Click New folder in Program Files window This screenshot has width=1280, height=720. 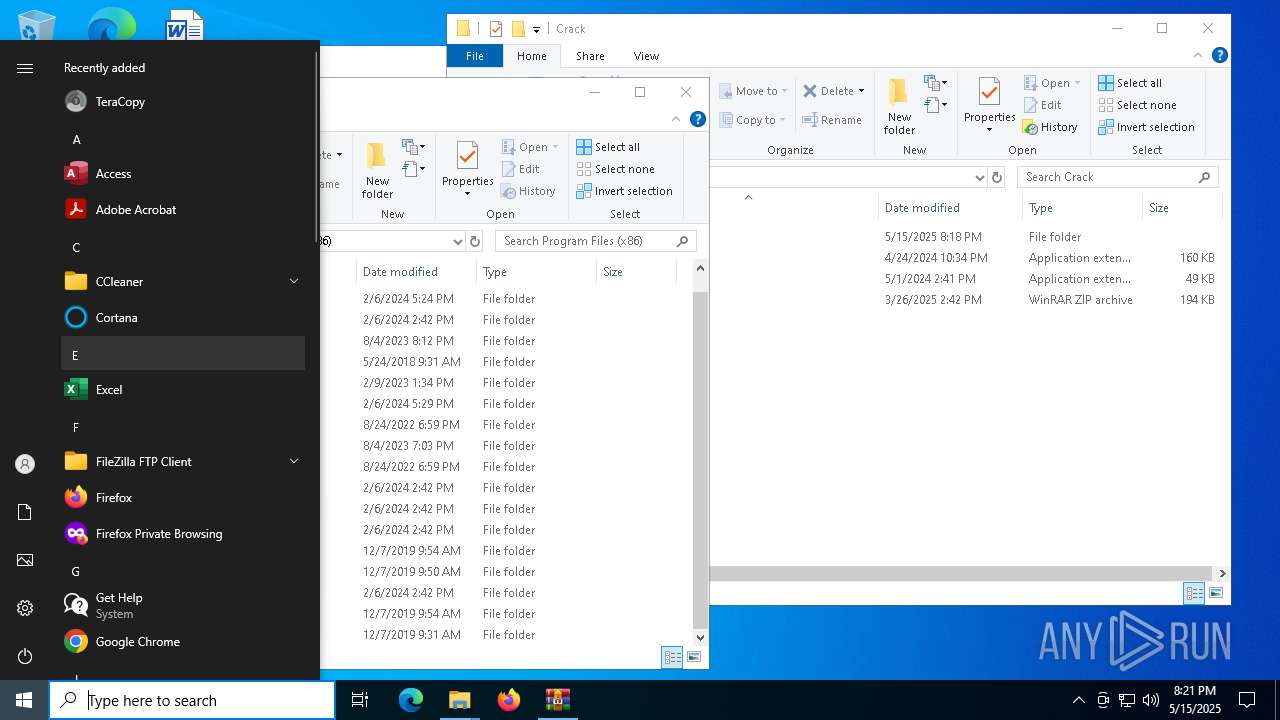point(377,169)
